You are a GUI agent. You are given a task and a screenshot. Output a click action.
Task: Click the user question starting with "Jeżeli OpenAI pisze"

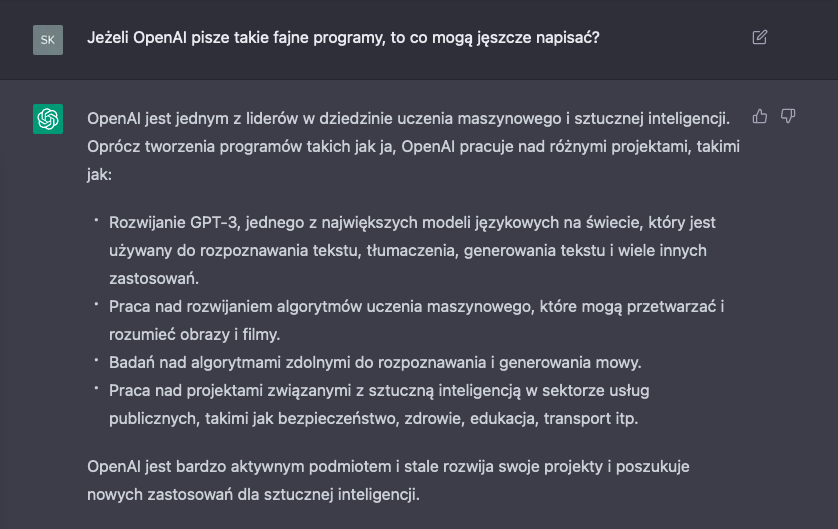(343, 38)
